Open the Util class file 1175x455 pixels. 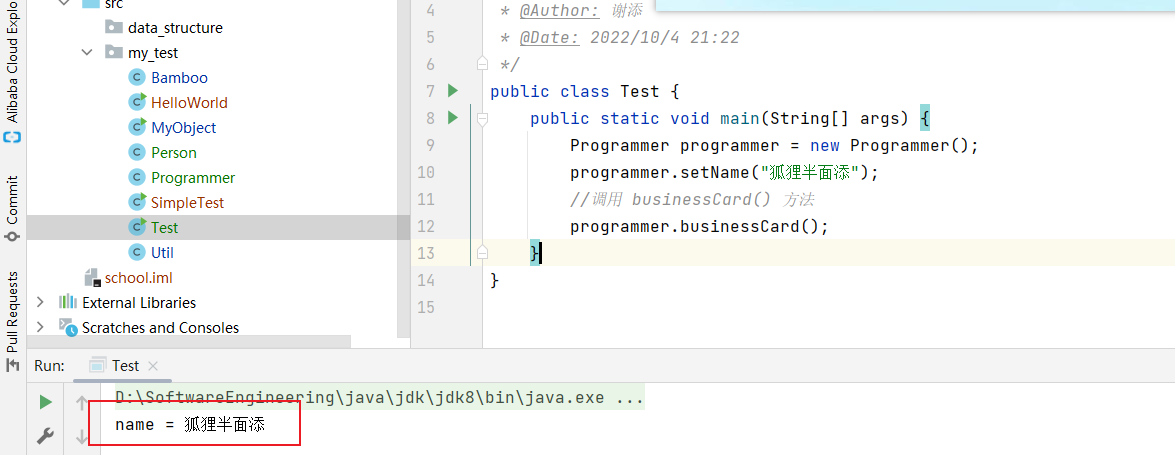[162, 253]
